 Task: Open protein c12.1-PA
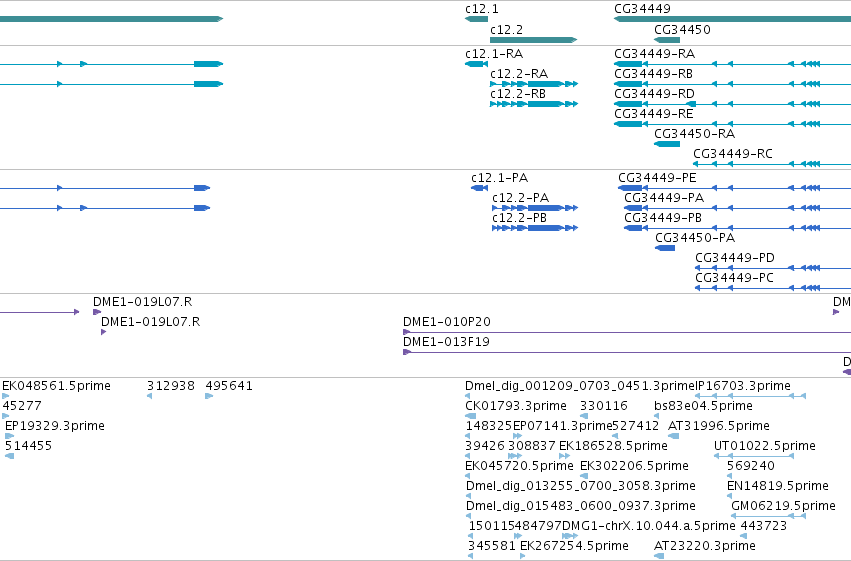pyautogui.click(x=499, y=178)
